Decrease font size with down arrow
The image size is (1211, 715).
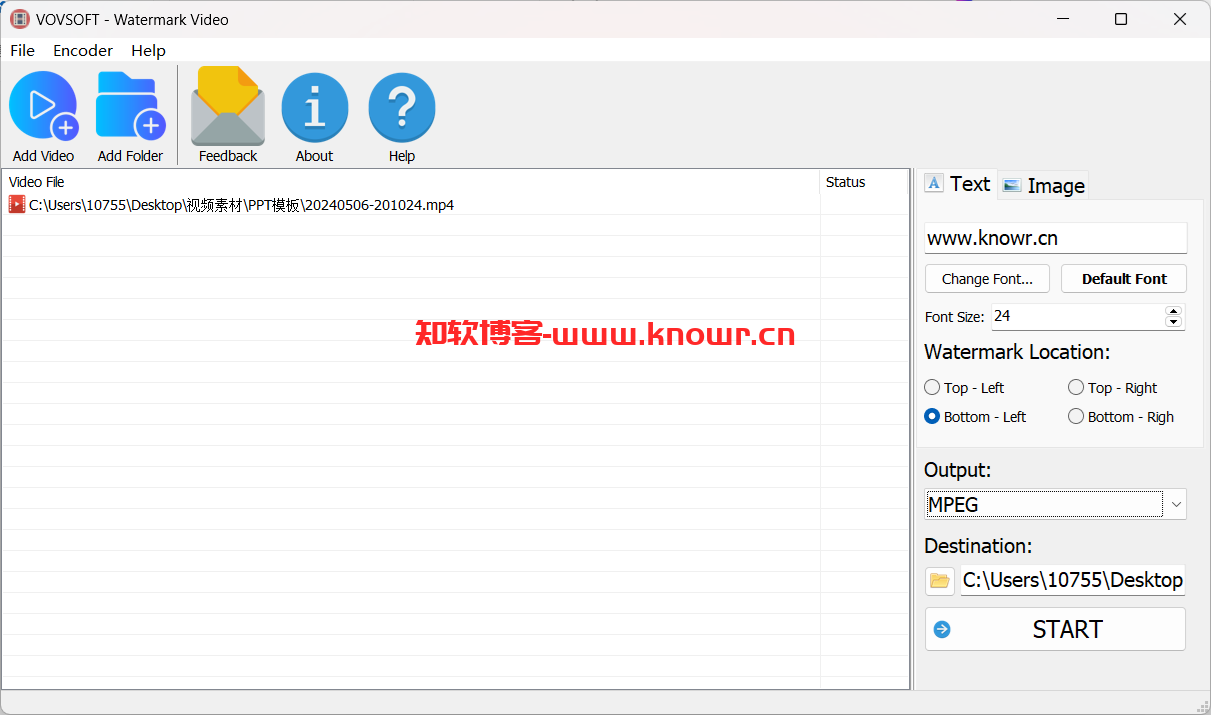pos(1174,322)
